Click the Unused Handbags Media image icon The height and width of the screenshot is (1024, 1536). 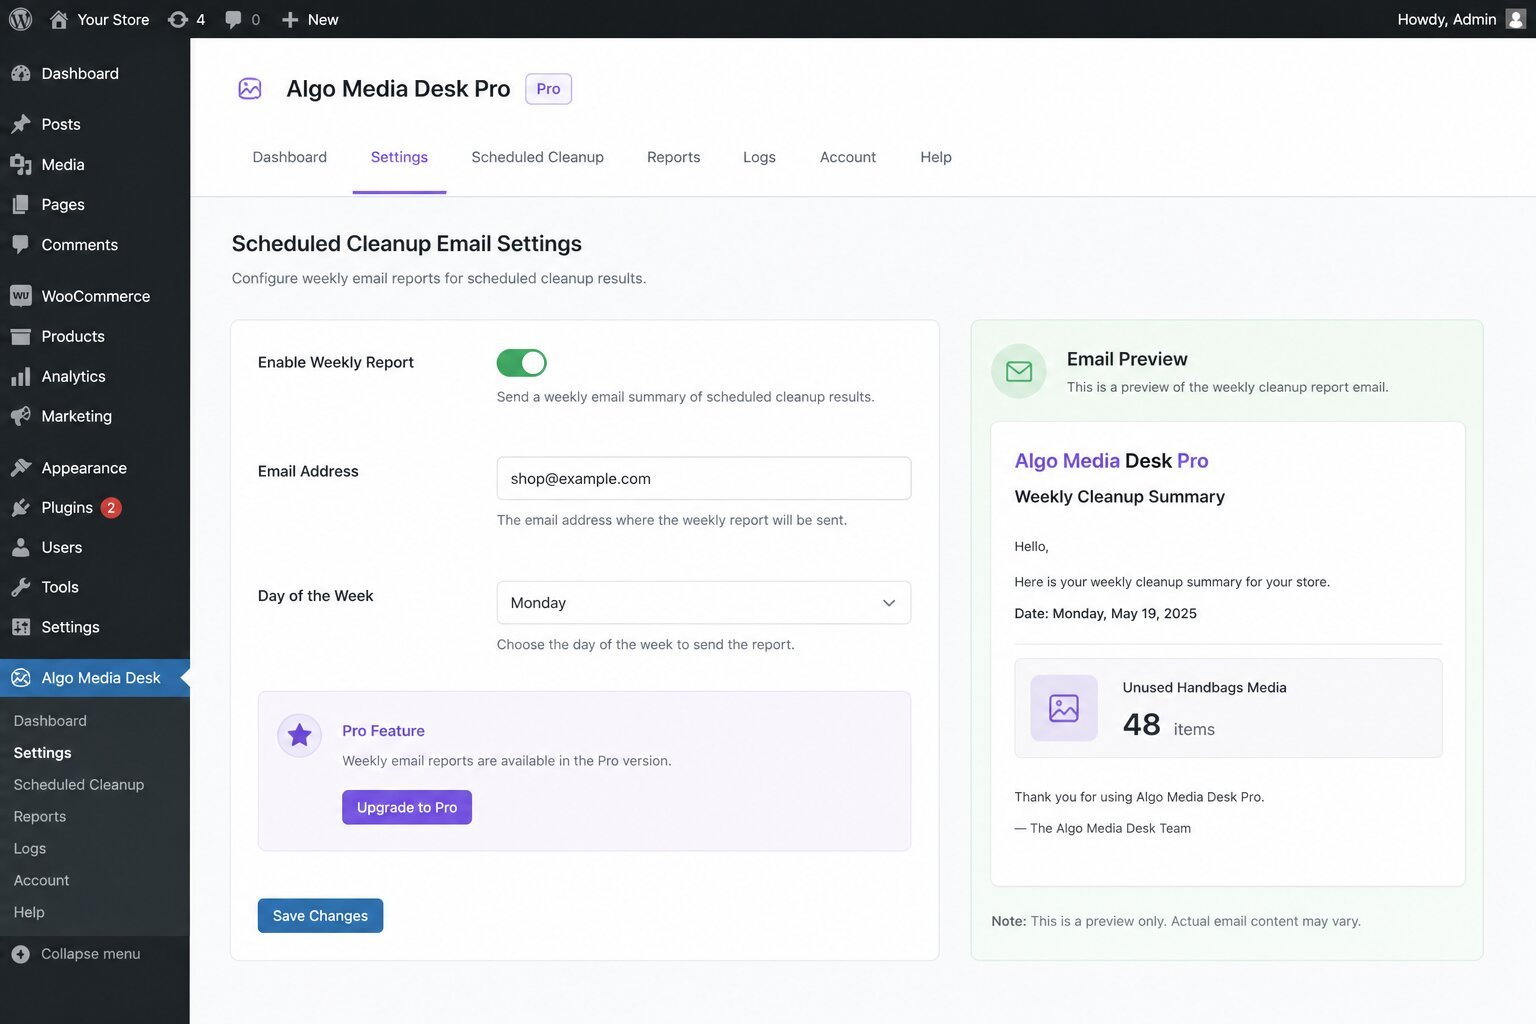[x=1064, y=708]
